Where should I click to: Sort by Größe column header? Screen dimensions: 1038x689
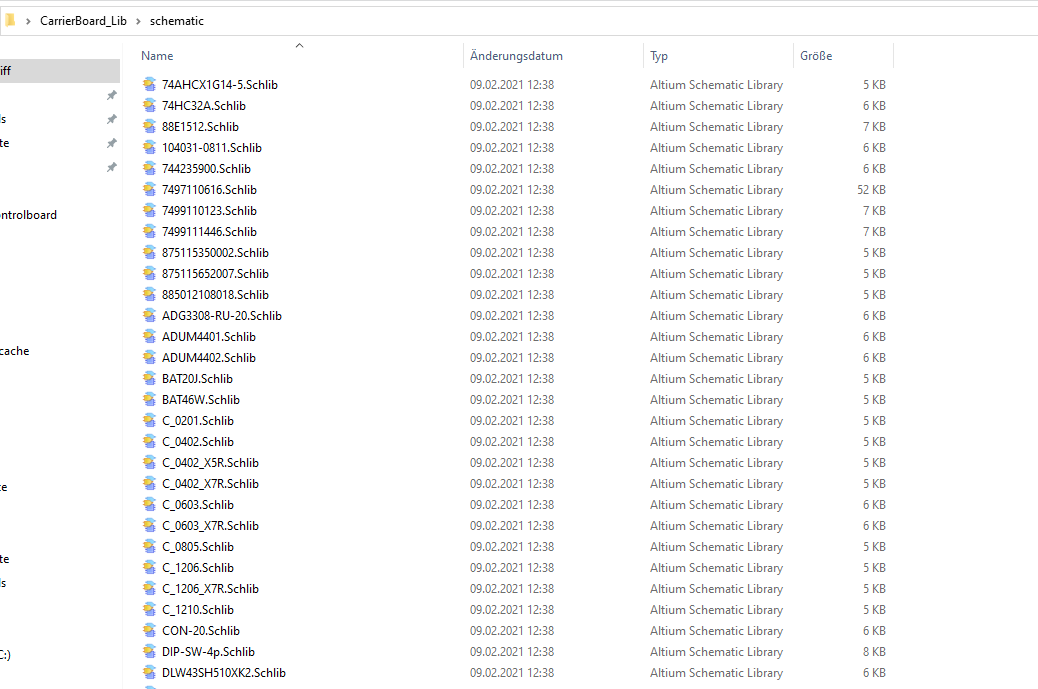pyautogui.click(x=816, y=56)
